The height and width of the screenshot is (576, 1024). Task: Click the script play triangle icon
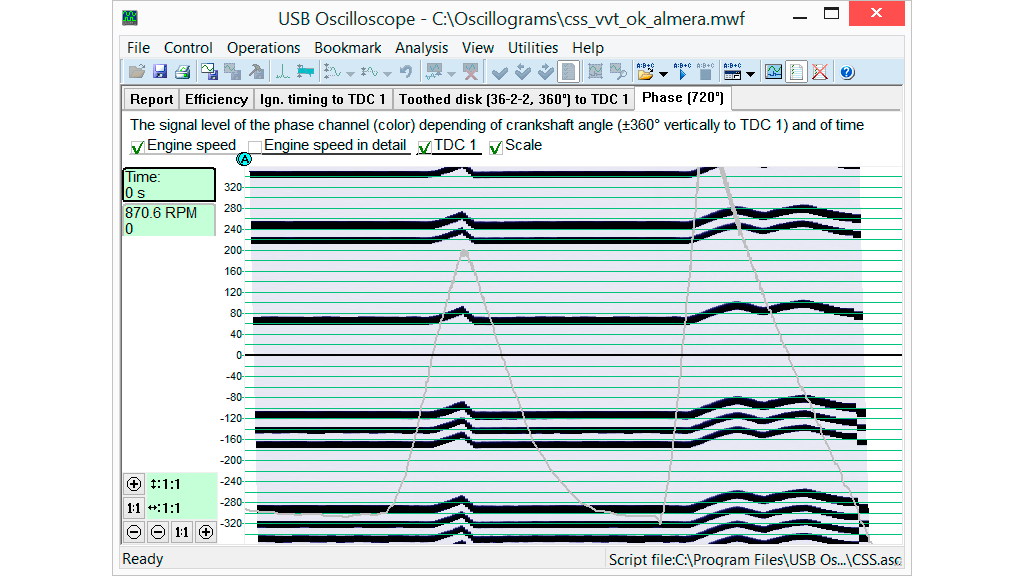tap(683, 72)
